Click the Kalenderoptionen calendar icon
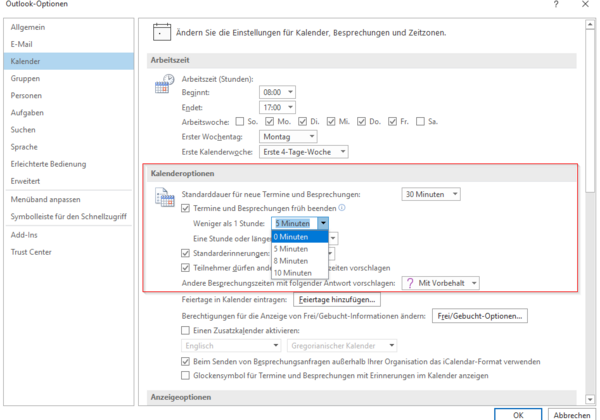600x420 pixels. tap(165, 197)
